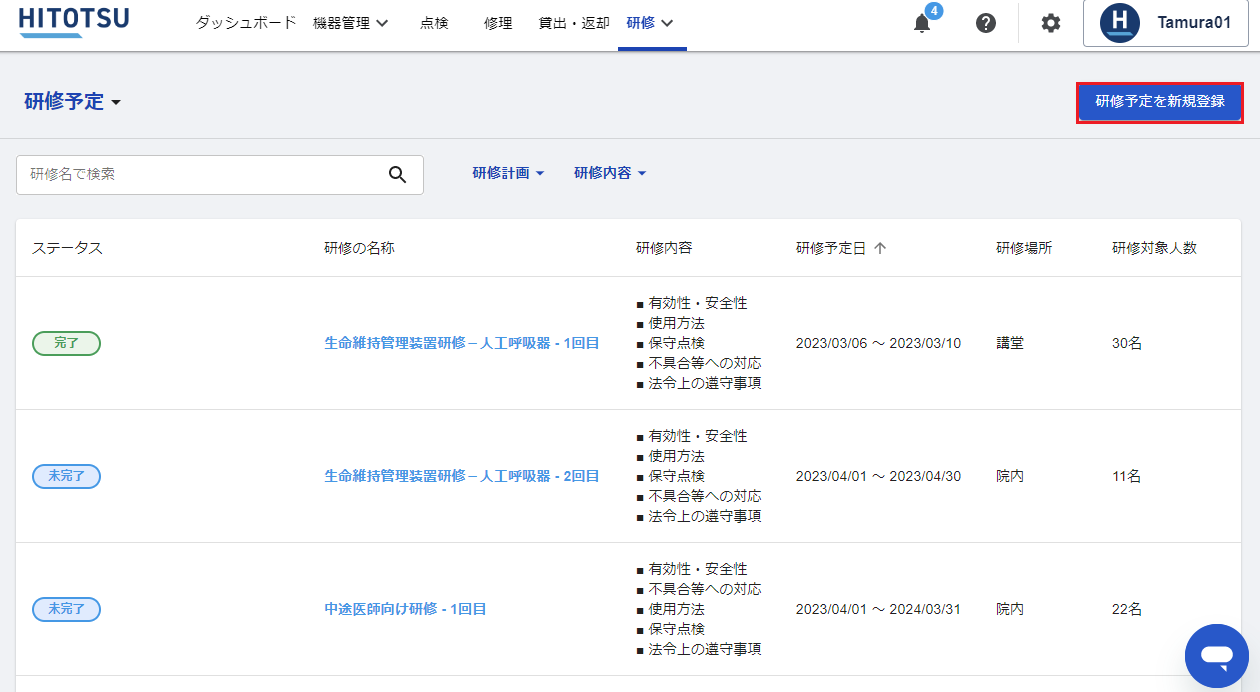Click 未完了 badge of 人工呼吸器 2回目 row
This screenshot has width=1260, height=692.
(66, 476)
